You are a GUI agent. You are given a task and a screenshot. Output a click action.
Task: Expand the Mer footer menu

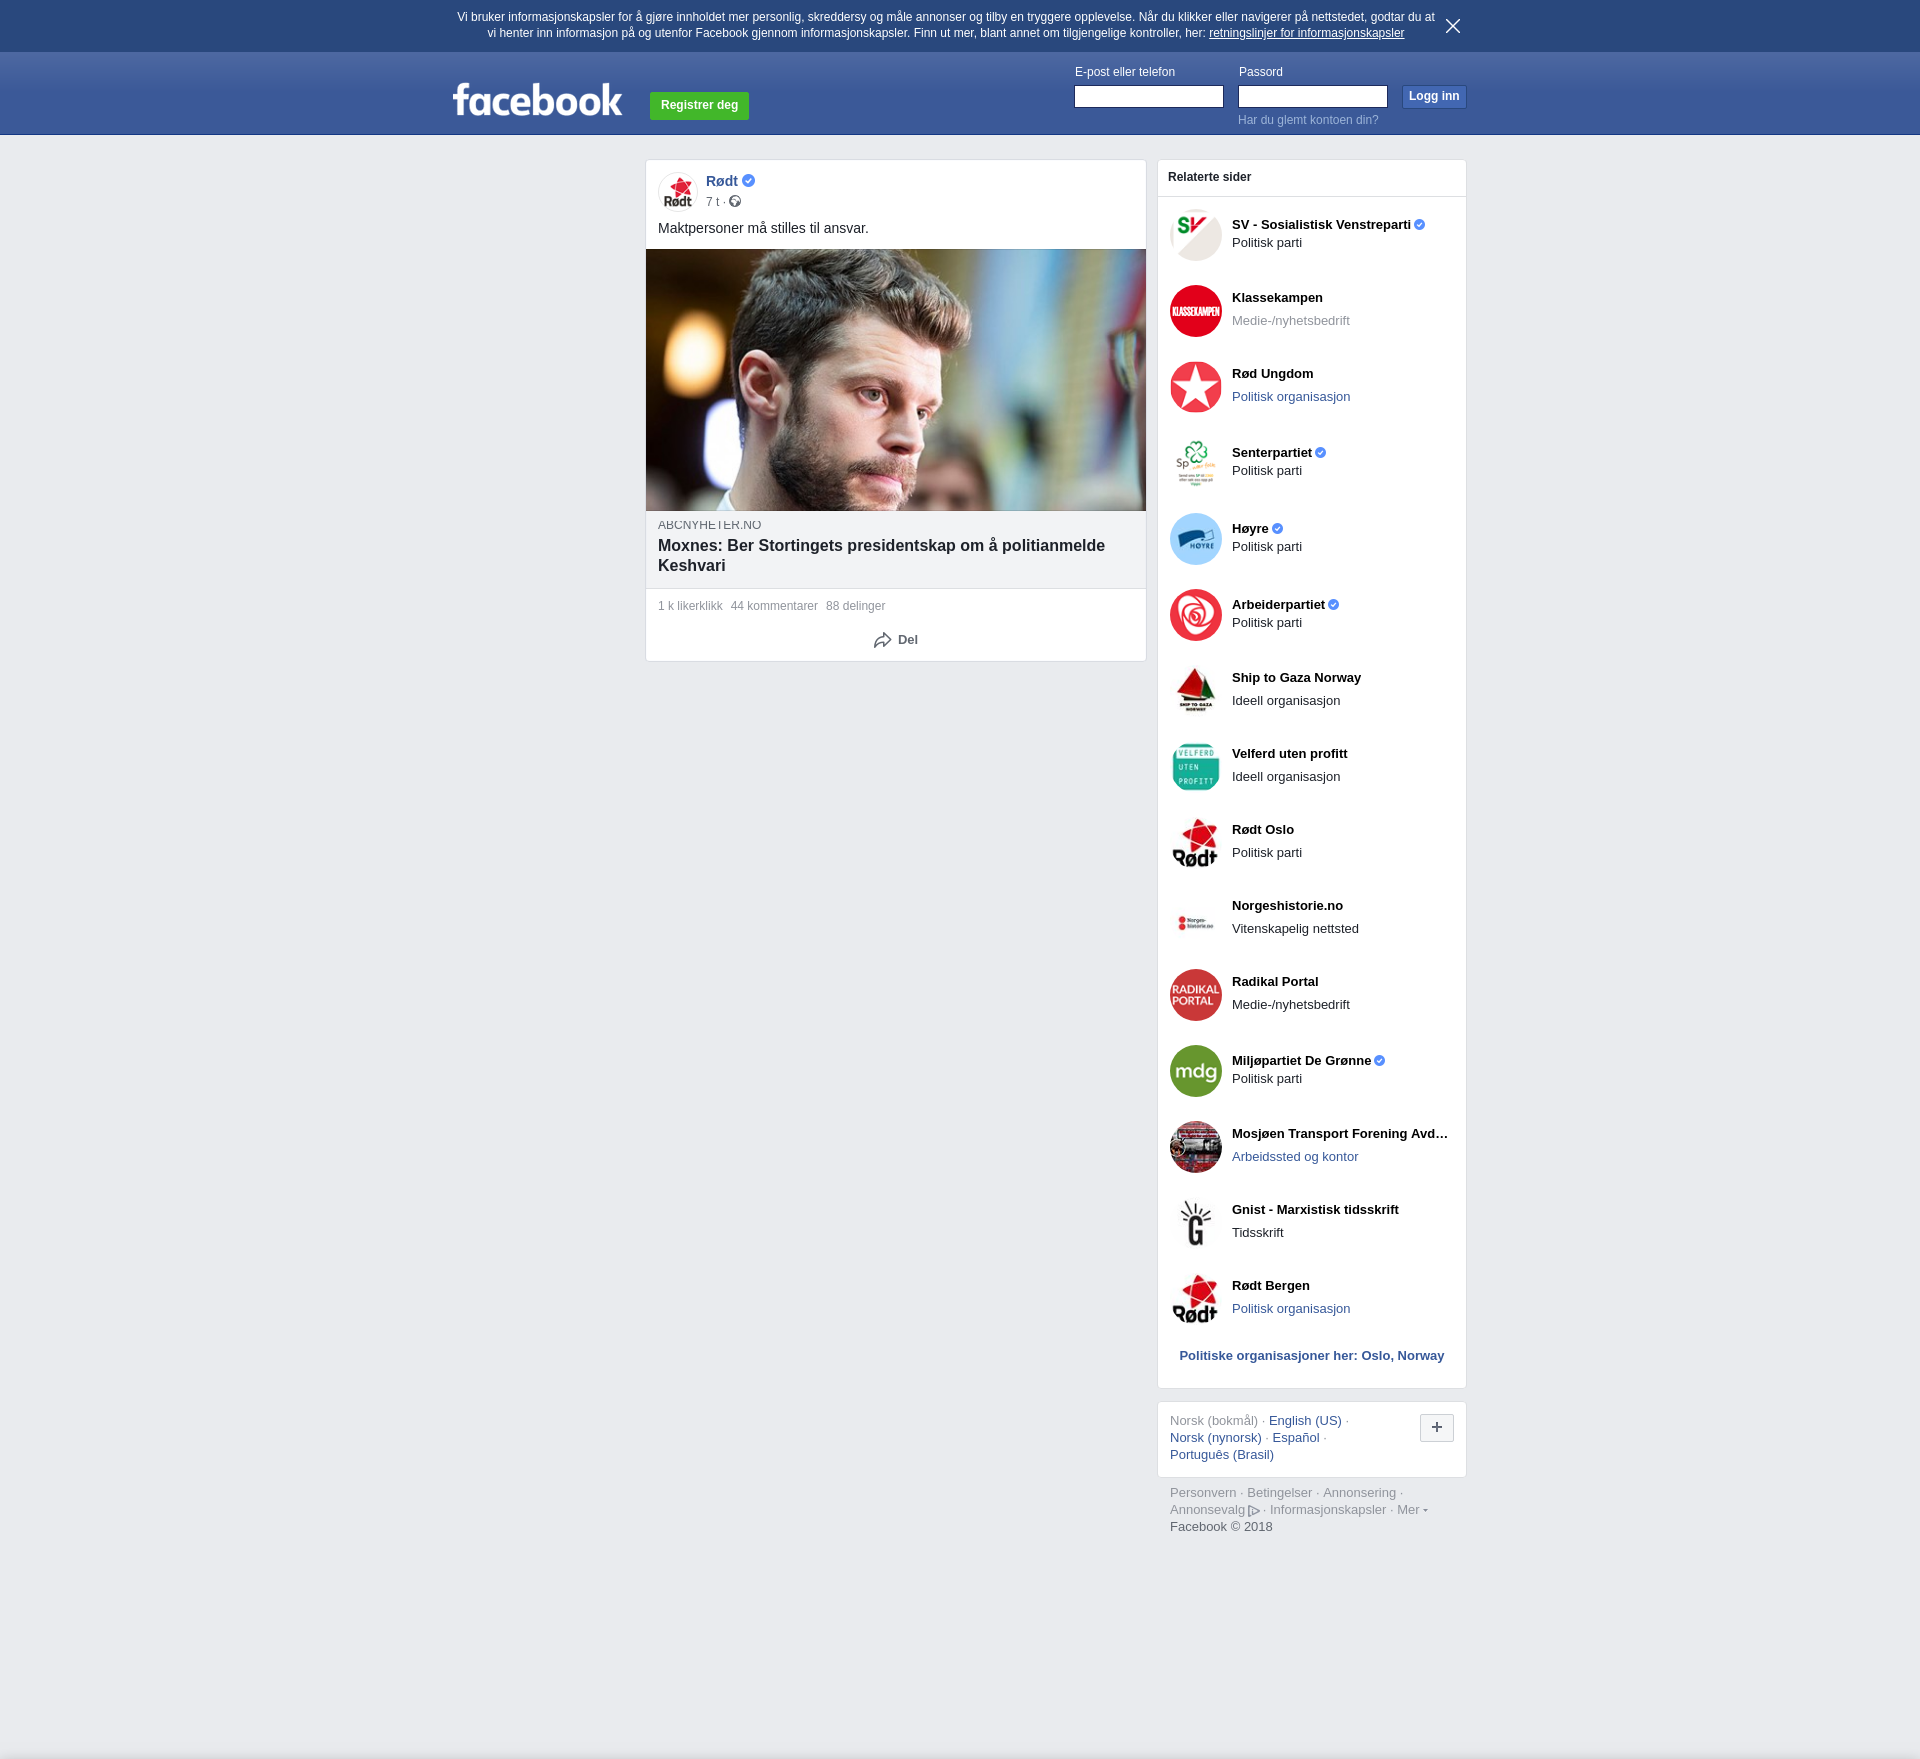1411,1510
